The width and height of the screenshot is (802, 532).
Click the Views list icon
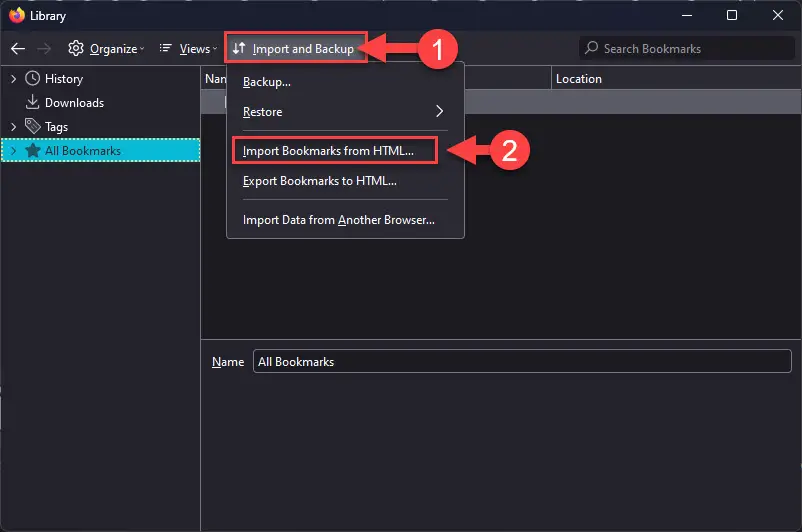165,48
